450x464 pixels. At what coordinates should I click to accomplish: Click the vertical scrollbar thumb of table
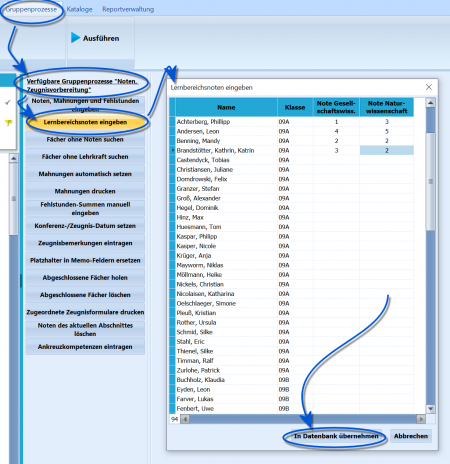pyautogui.click(x=430, y=181)
